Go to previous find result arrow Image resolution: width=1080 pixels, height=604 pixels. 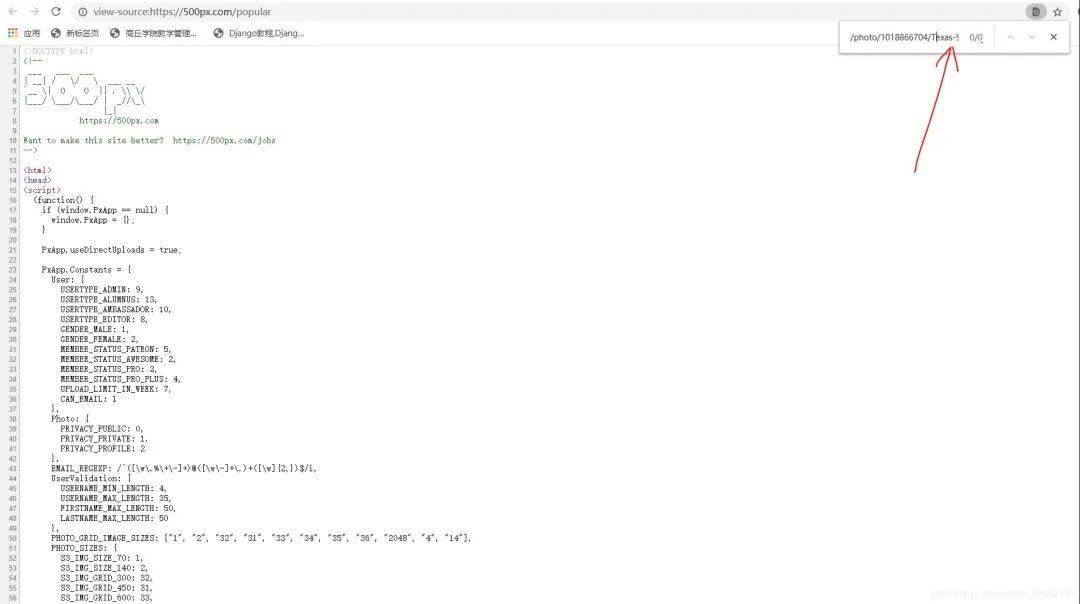[1010, 37]
